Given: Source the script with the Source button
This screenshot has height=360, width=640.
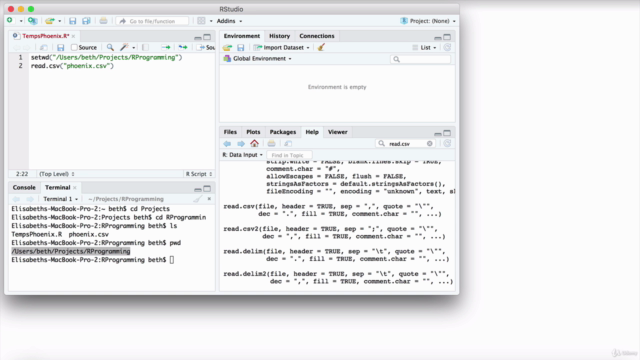Looking at the screenshot, I should [x=206, y=47].
